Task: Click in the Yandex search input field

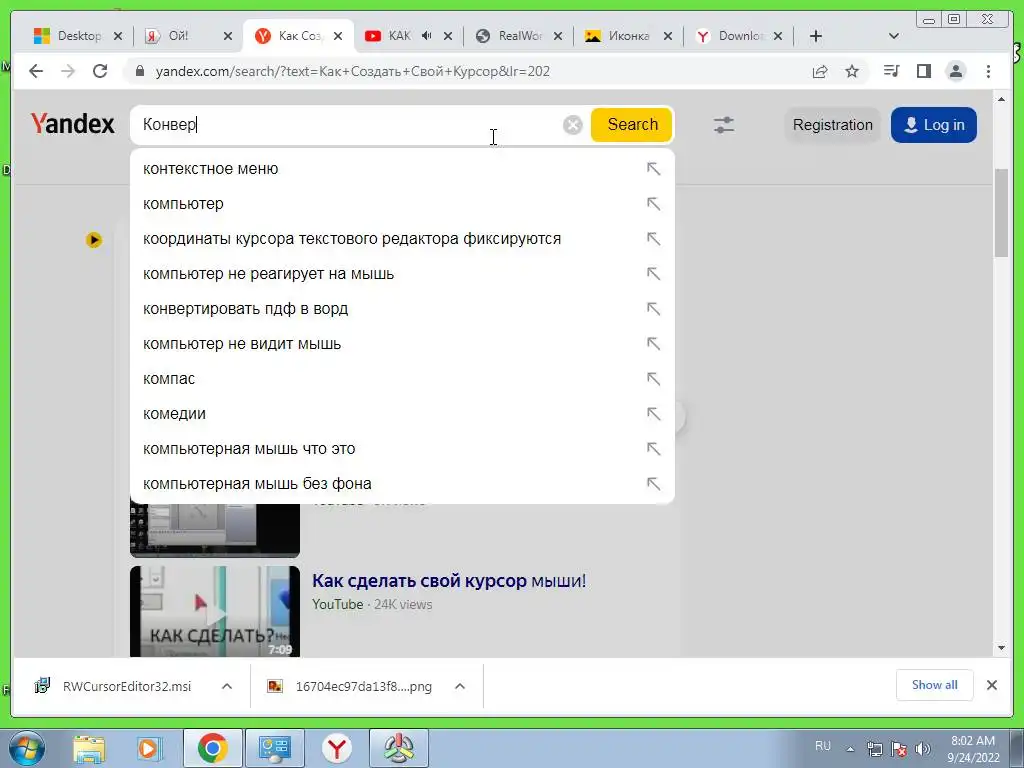Action: pos(346,125)
